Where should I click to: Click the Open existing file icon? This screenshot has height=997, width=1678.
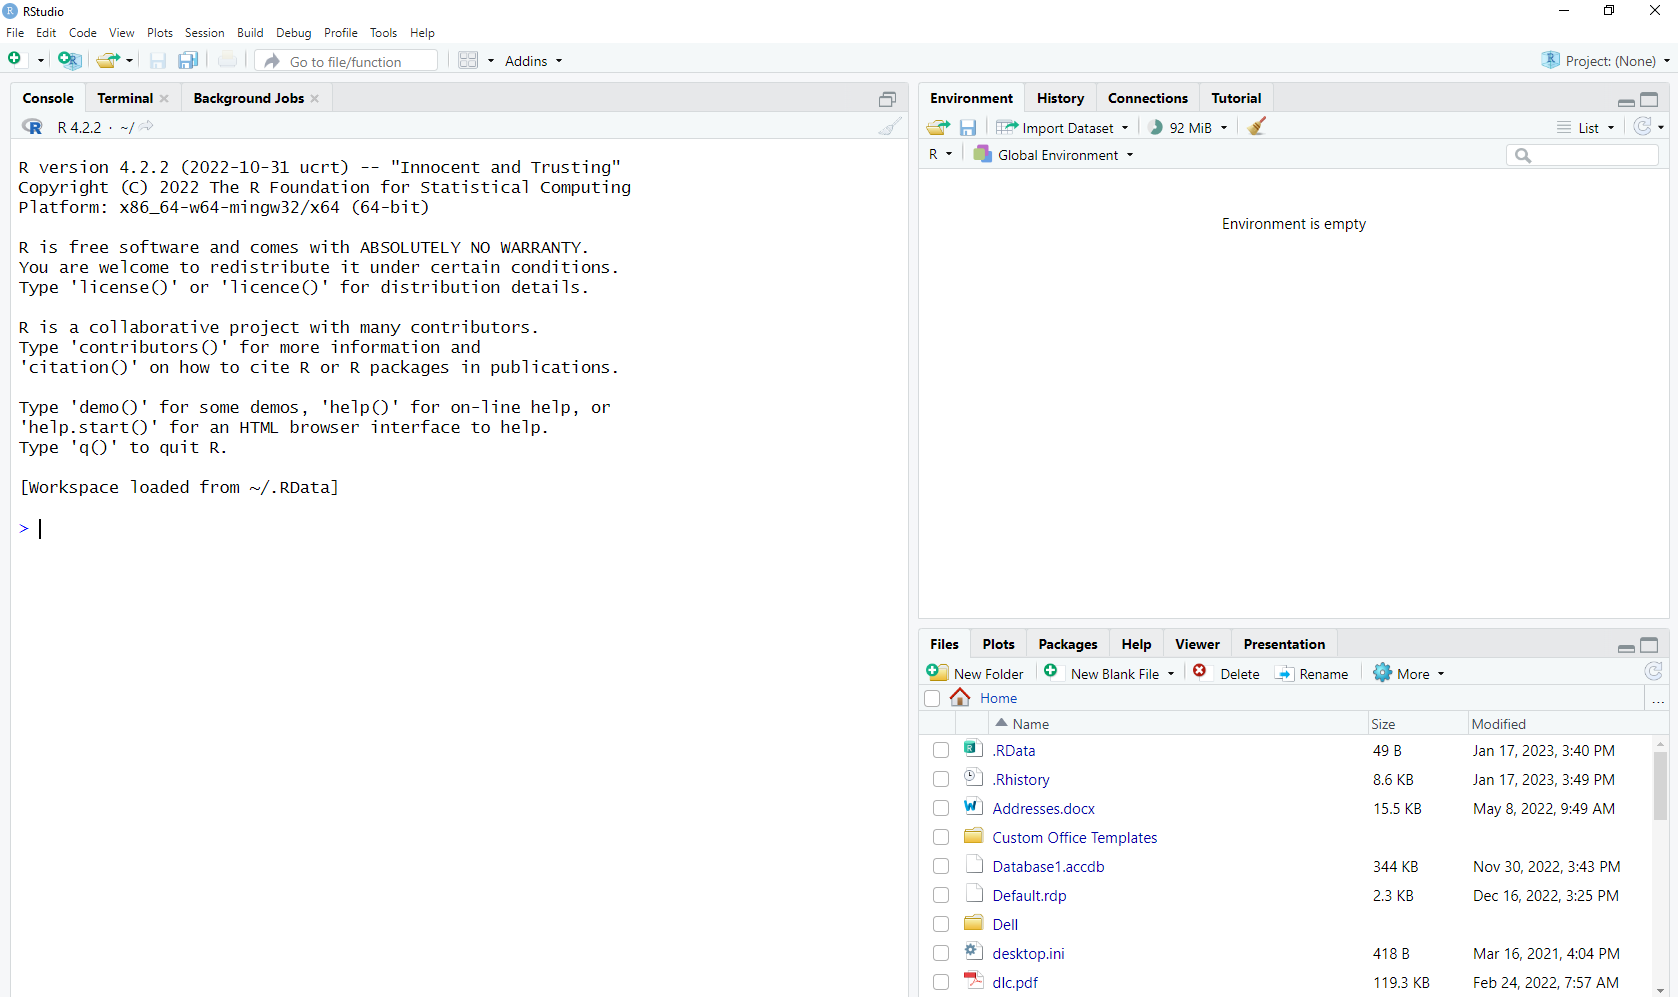(108, 60)
